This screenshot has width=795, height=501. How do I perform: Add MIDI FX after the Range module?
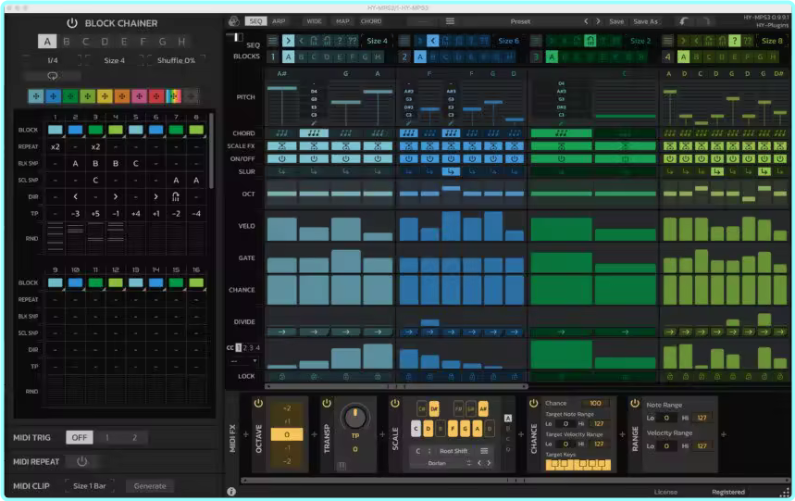point(724,434)
